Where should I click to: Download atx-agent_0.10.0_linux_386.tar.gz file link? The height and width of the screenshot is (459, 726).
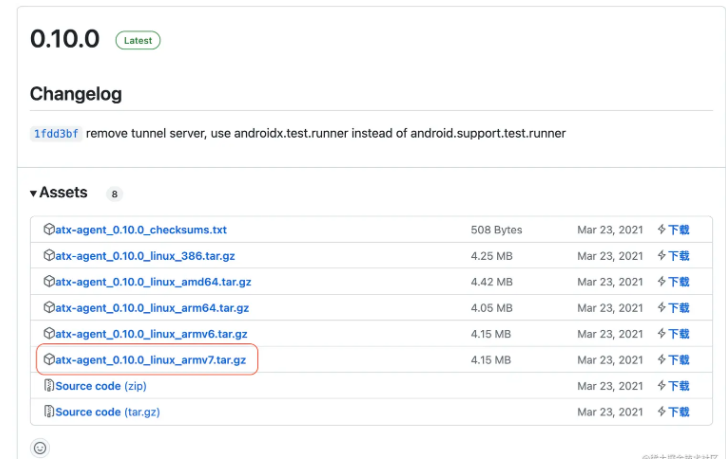[145, 256]
